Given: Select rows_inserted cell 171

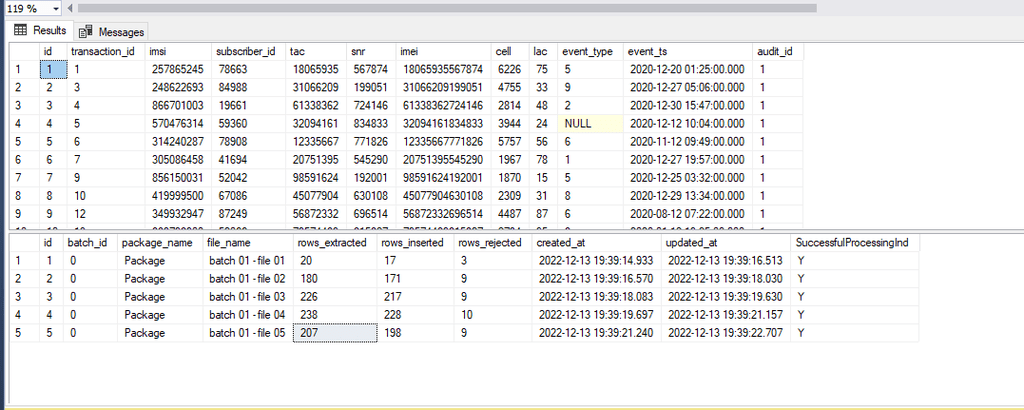Looking at the screenshot, I should pyautogui.click(x=416, y=278).
